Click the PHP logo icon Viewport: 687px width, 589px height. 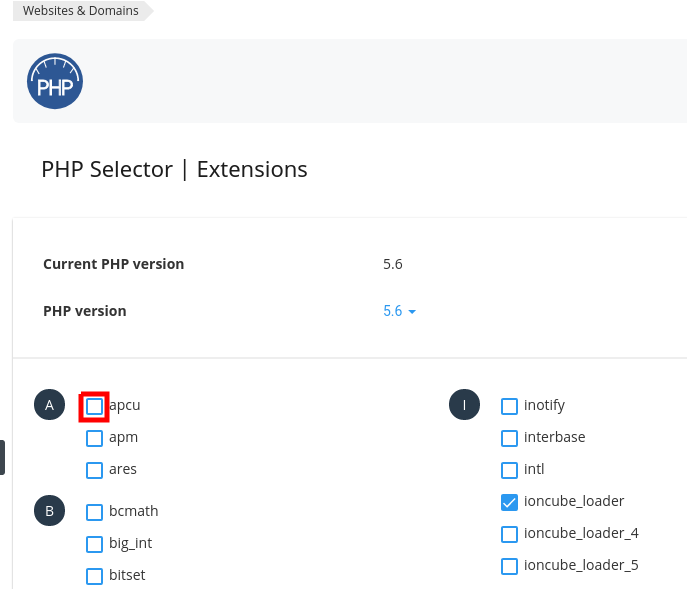click(x=55, y=82)
